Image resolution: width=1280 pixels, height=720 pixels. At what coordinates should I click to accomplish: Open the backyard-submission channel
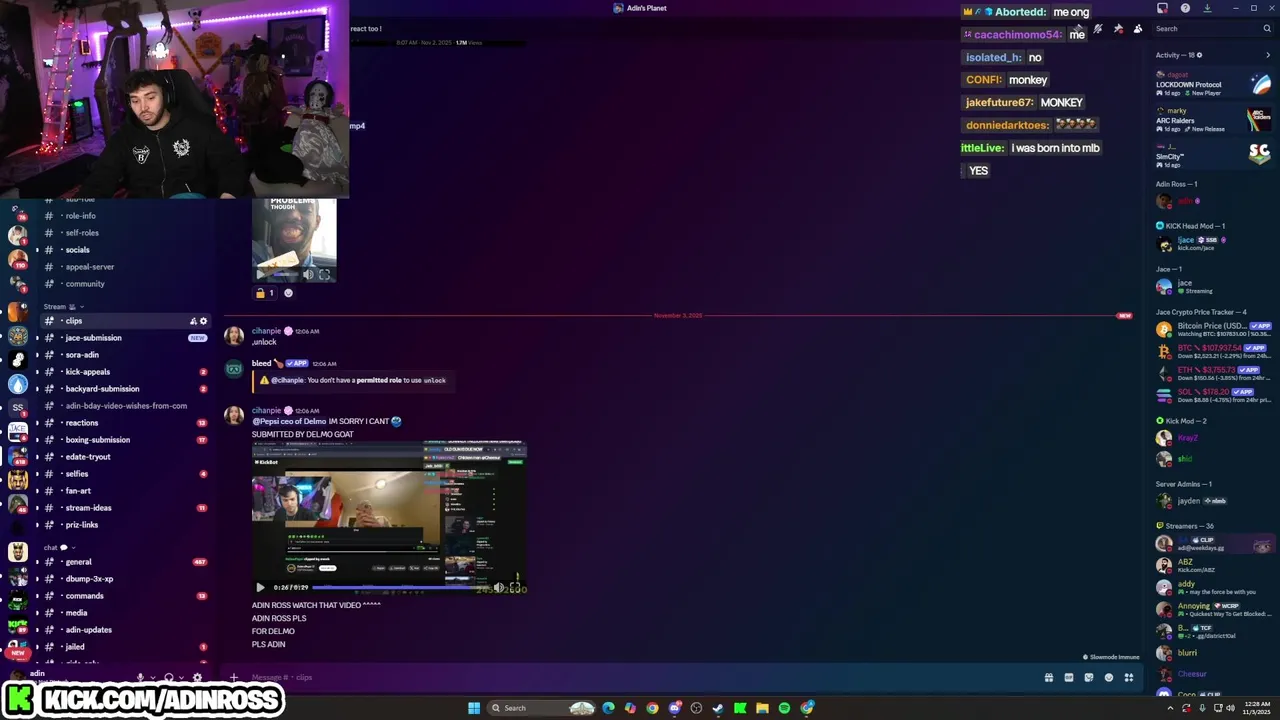tap(124, 389)
